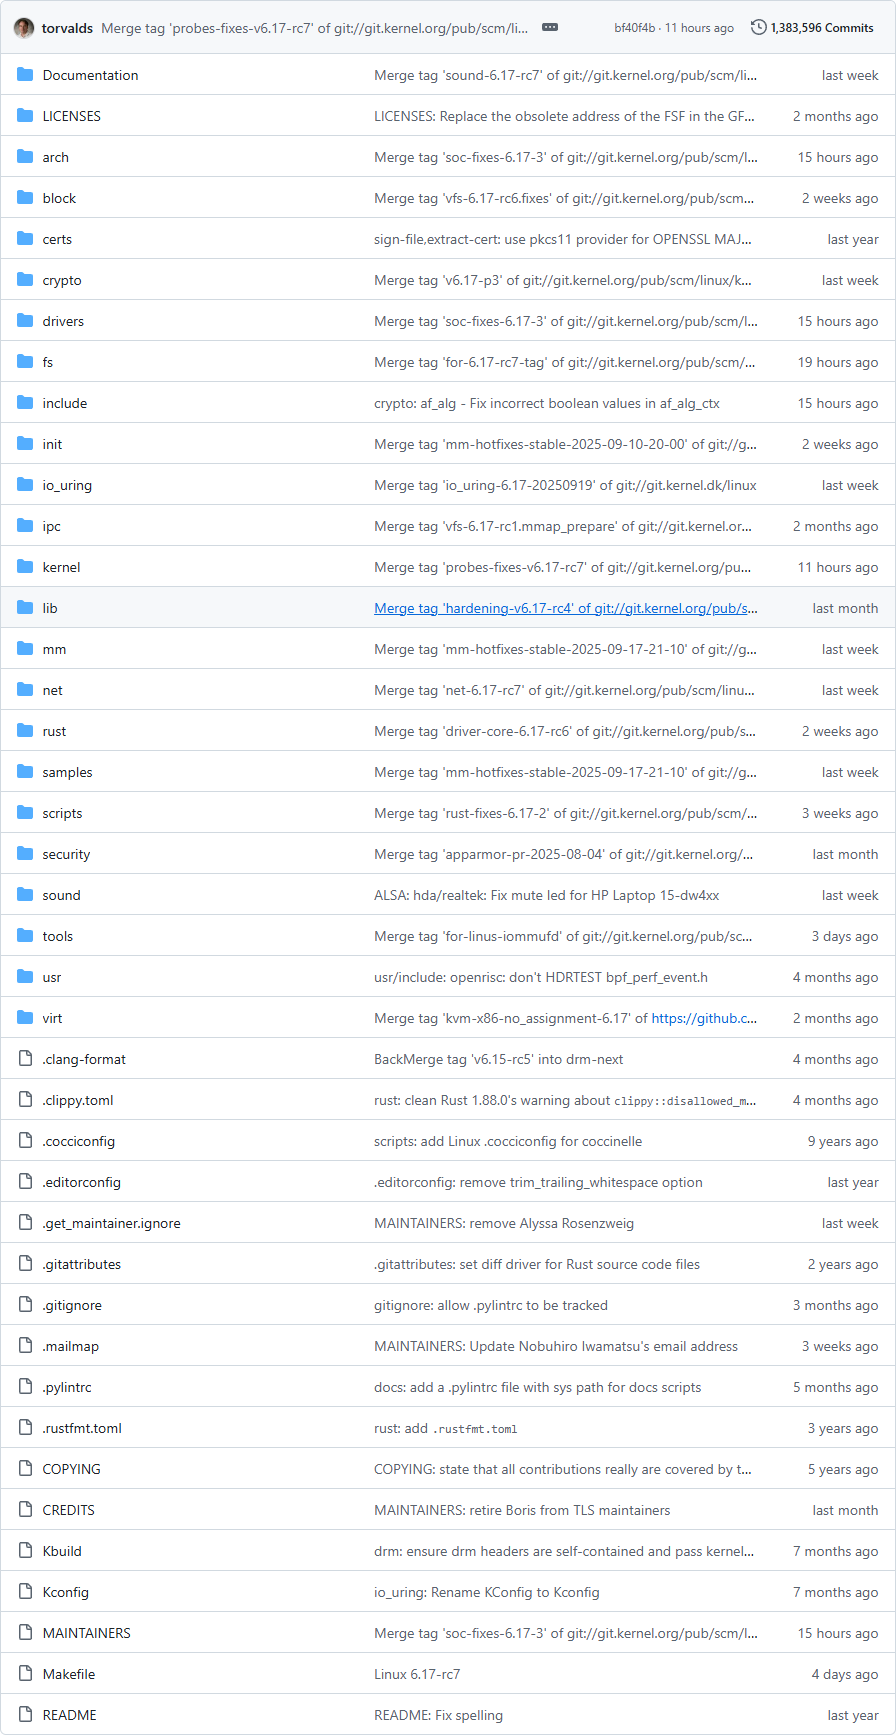The width and height of the screenshot is (896, 1735).
Task: Click the file icon beside Kconfig
Action: tap(25, 1592)
